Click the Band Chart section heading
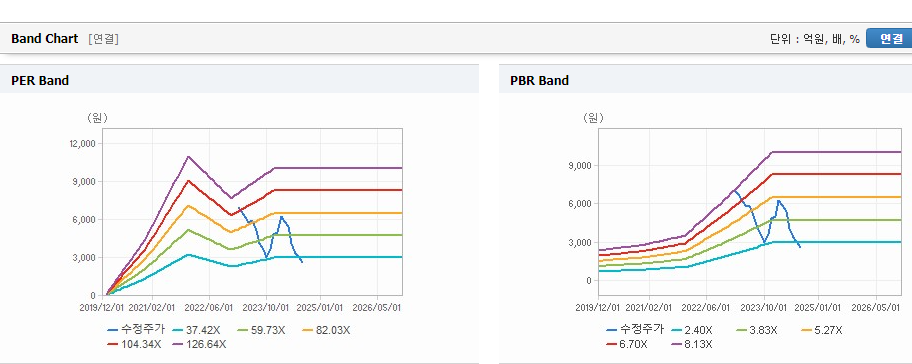This screenshot has width=912, height=364. click(44, 39)
